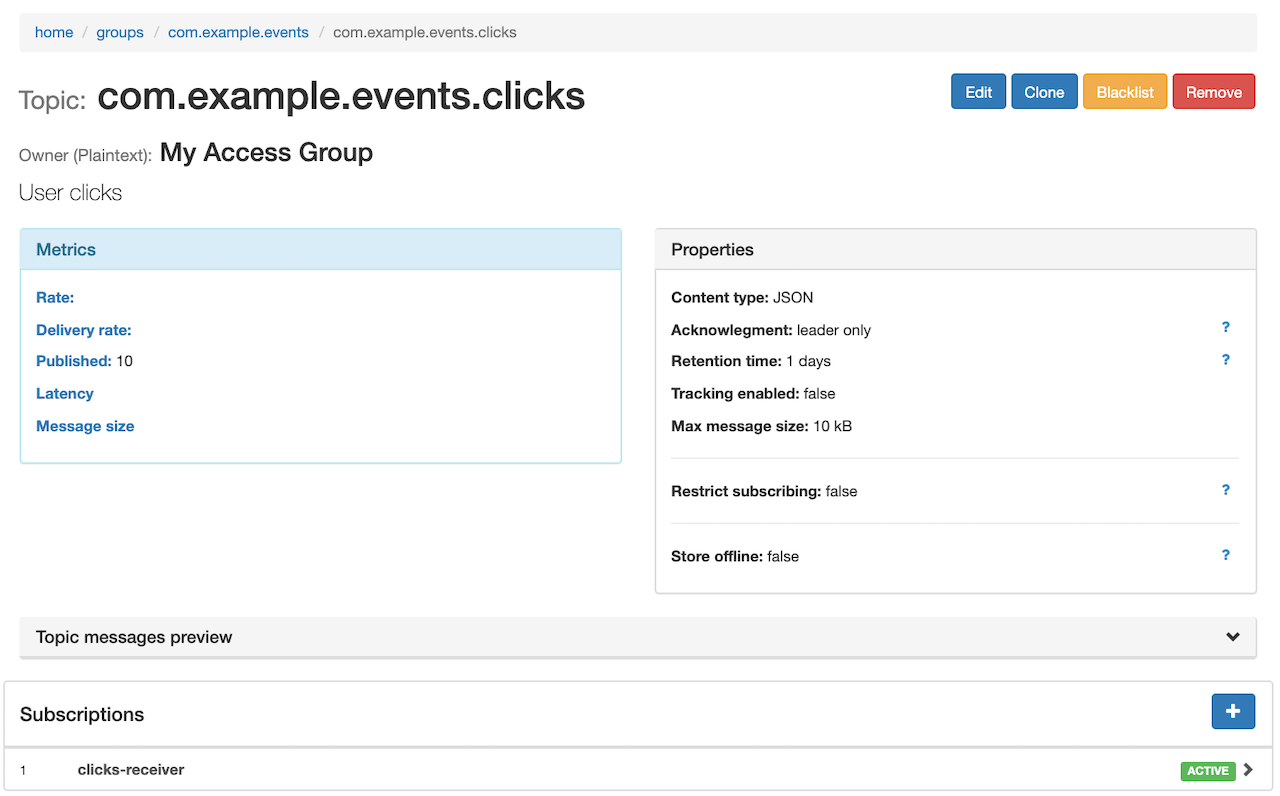Add a new subscription with the plus button
The height and width of the screenshot is (796, 1280).
pos(1233,711)
